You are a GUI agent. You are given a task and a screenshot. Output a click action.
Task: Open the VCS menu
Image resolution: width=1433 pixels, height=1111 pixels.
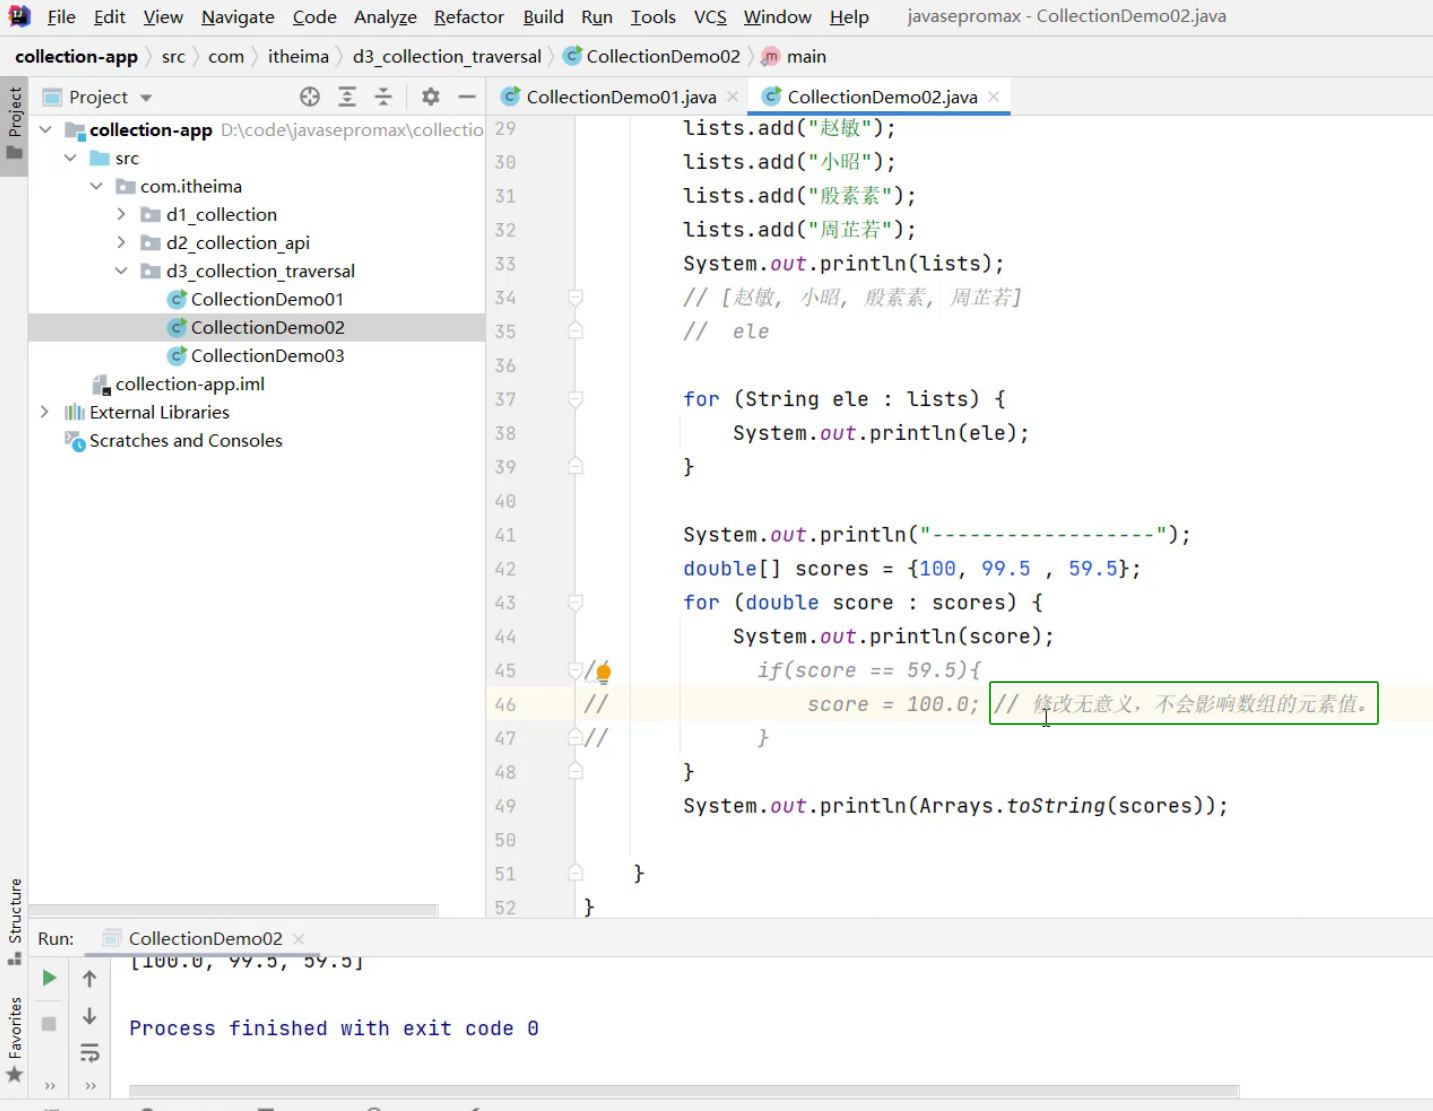710,17
